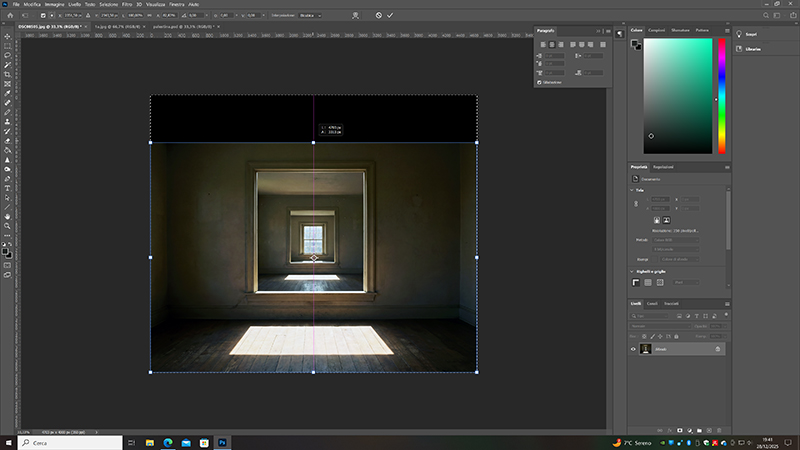The width and height of the screenshot is (800, 450).
Task: Select the Type (Testo) tool
Action: click(x=7, y=187)
